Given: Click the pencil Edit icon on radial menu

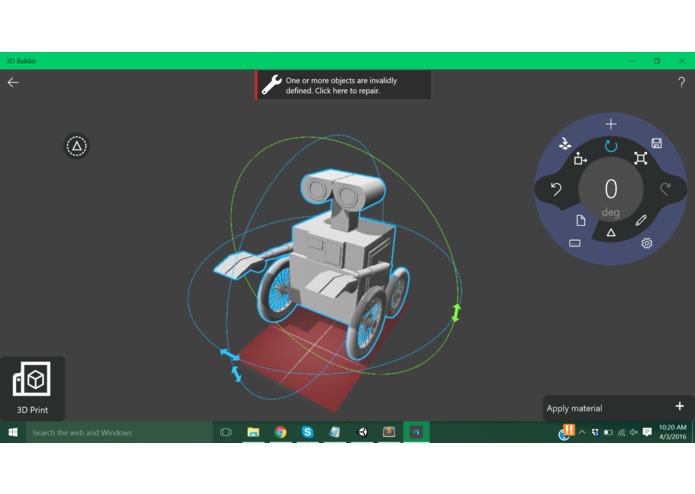Looking at the screenshot, I should pos(641,220).
